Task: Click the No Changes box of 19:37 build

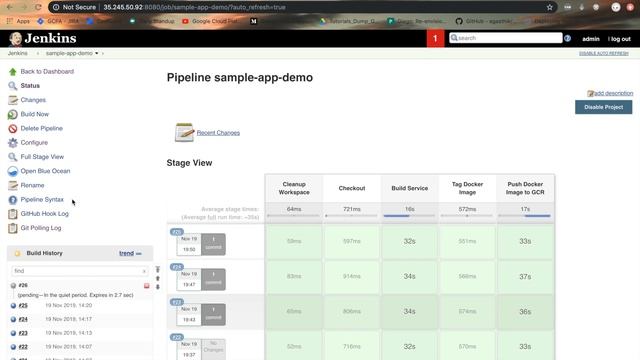Action: pos(213,349)
